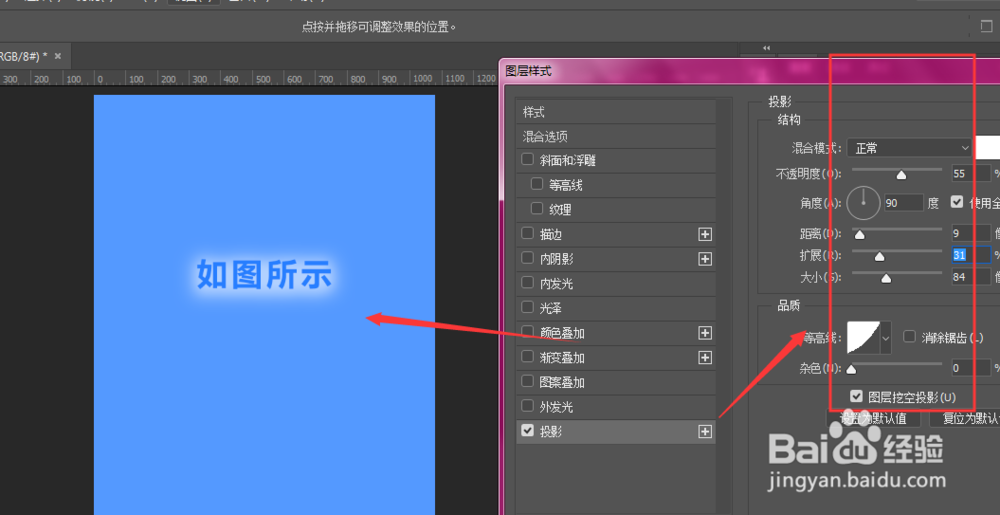The height and width of the screenshot is (515, 1000).
Task: Enable the 外发光 checkbox
Action: [x=527, y=405]
